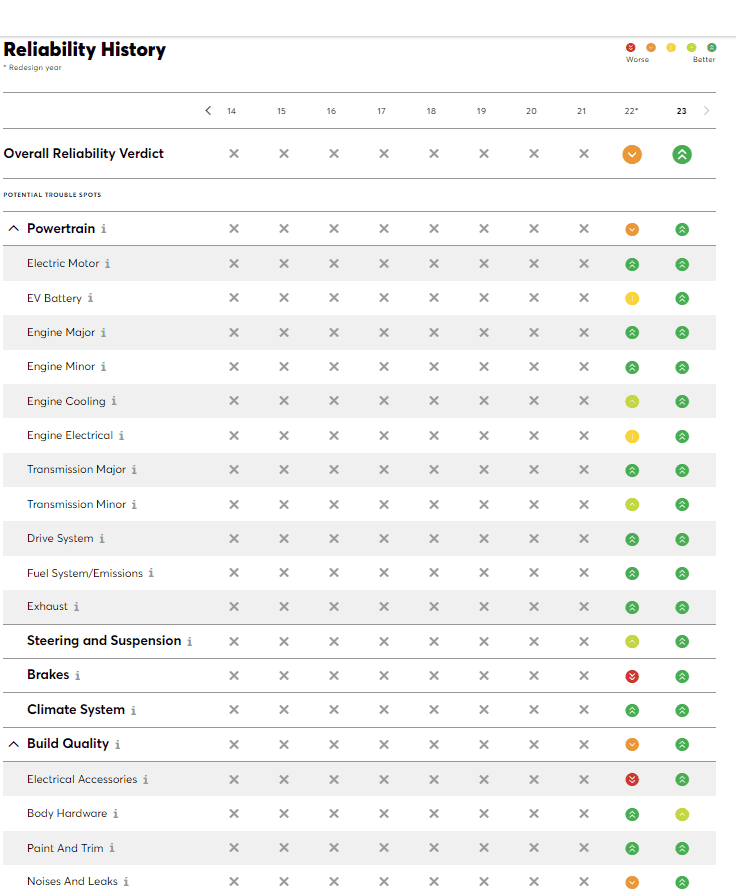Click info icon next to Powertrain
Viewport: 736px width, 893px height.
pyautogui.click(x=104, y=229)
